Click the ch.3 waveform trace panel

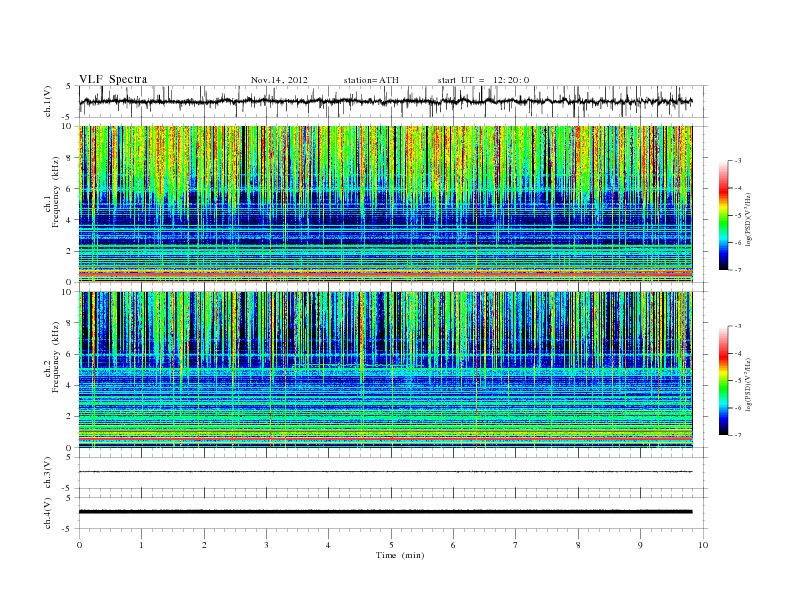(393, 473)
